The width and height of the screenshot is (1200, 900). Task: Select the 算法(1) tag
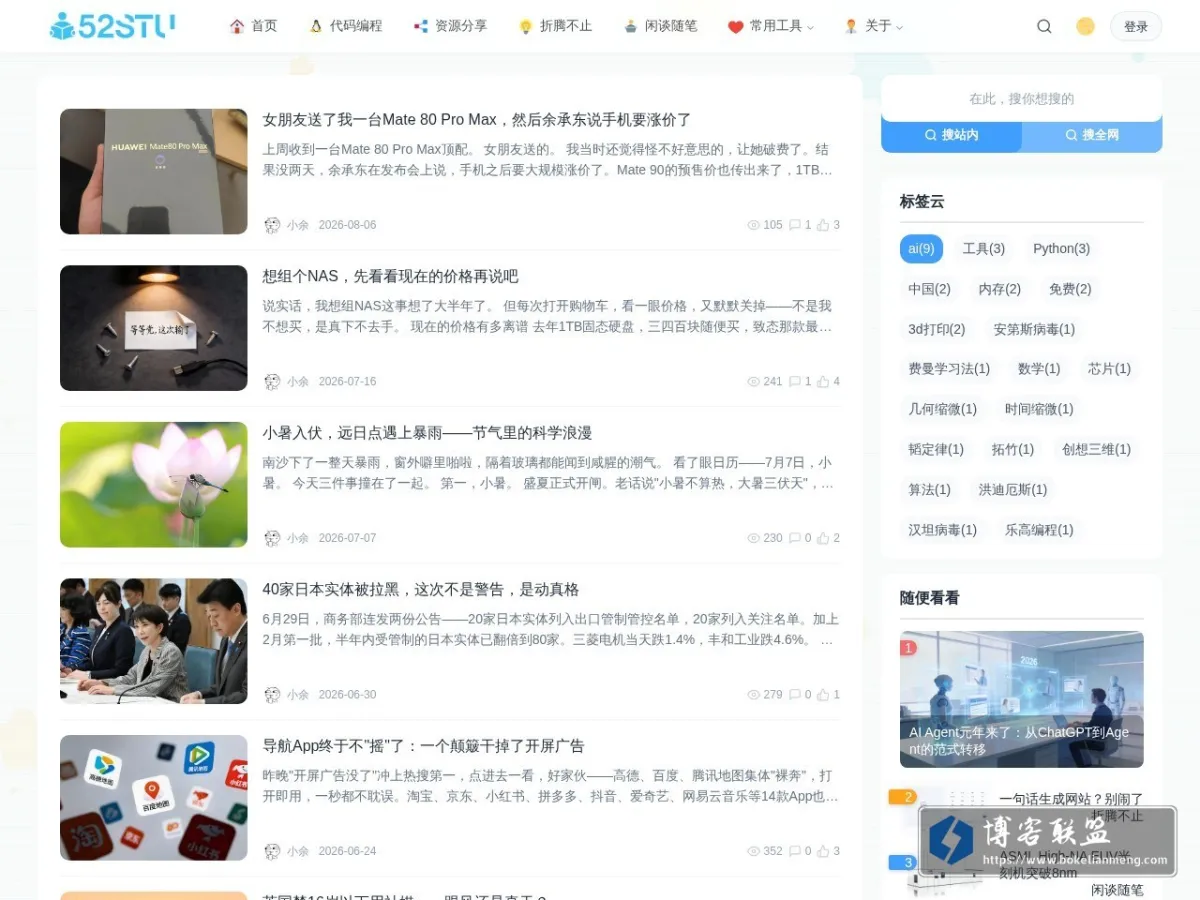(x=929, y=489)
